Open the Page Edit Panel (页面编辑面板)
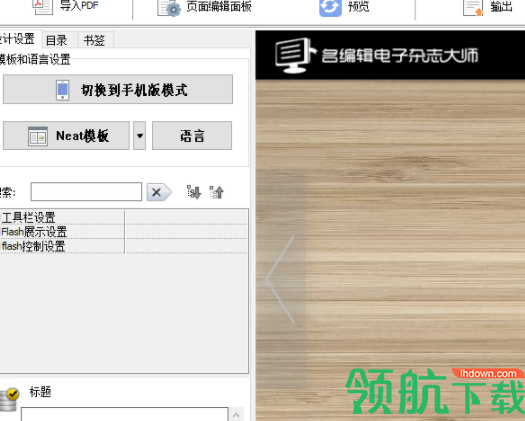Image resolution: width=525 pixels, height=421 pixels. tap(204, 7)
